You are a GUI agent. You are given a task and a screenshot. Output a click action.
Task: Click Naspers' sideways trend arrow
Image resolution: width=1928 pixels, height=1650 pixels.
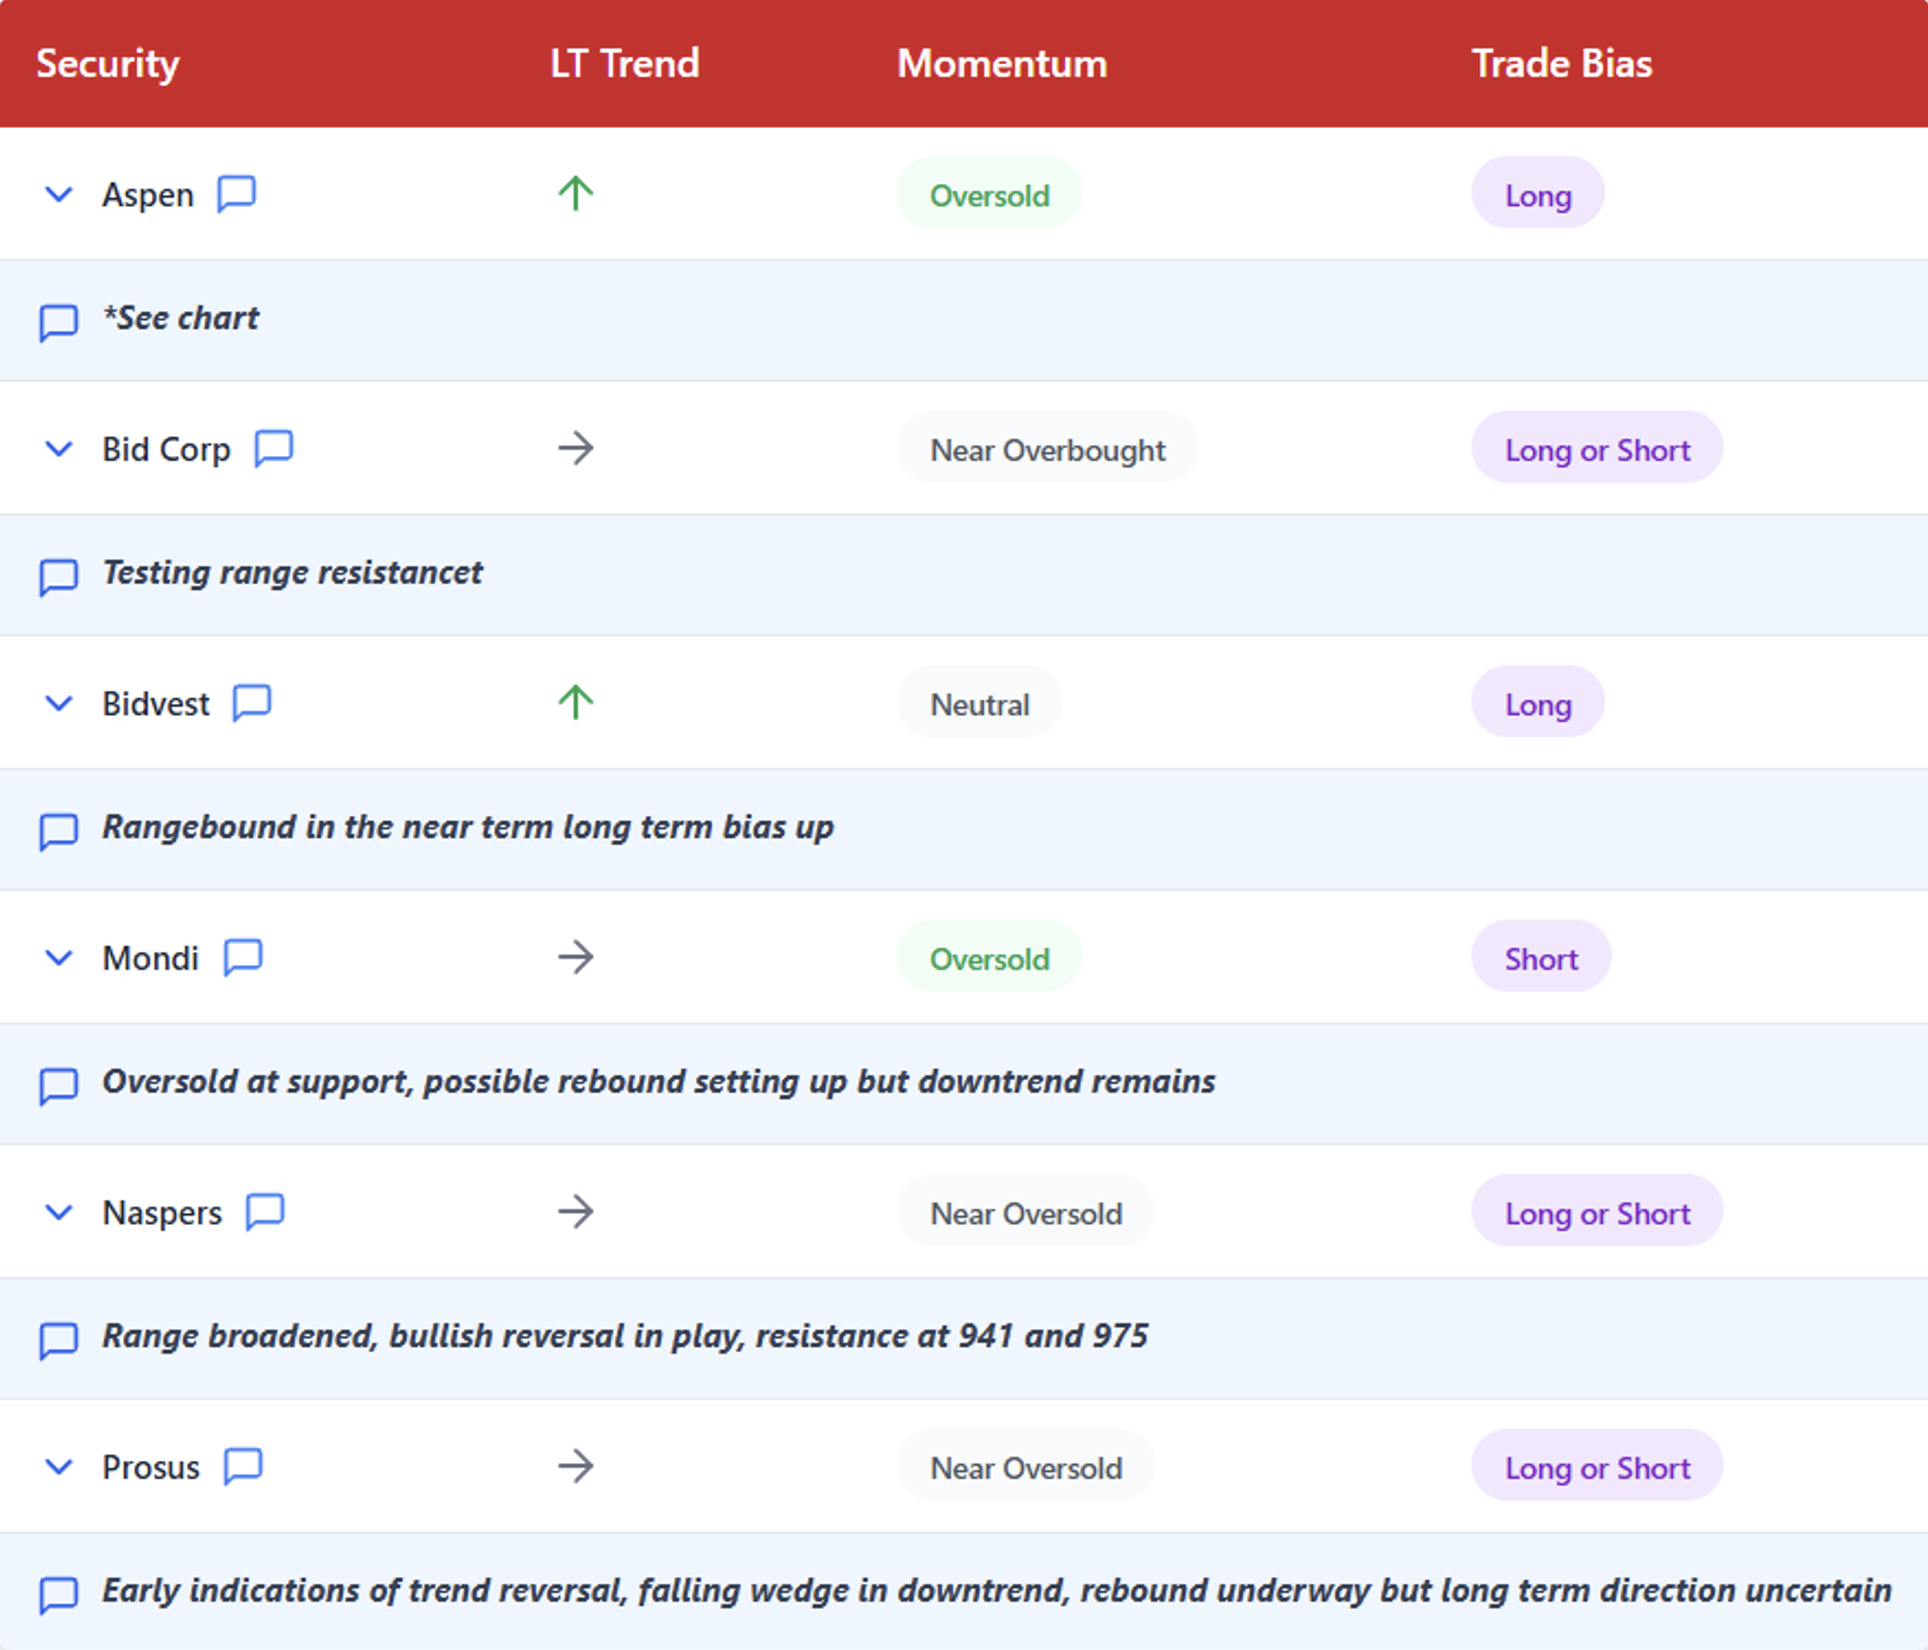point(576,1212)
